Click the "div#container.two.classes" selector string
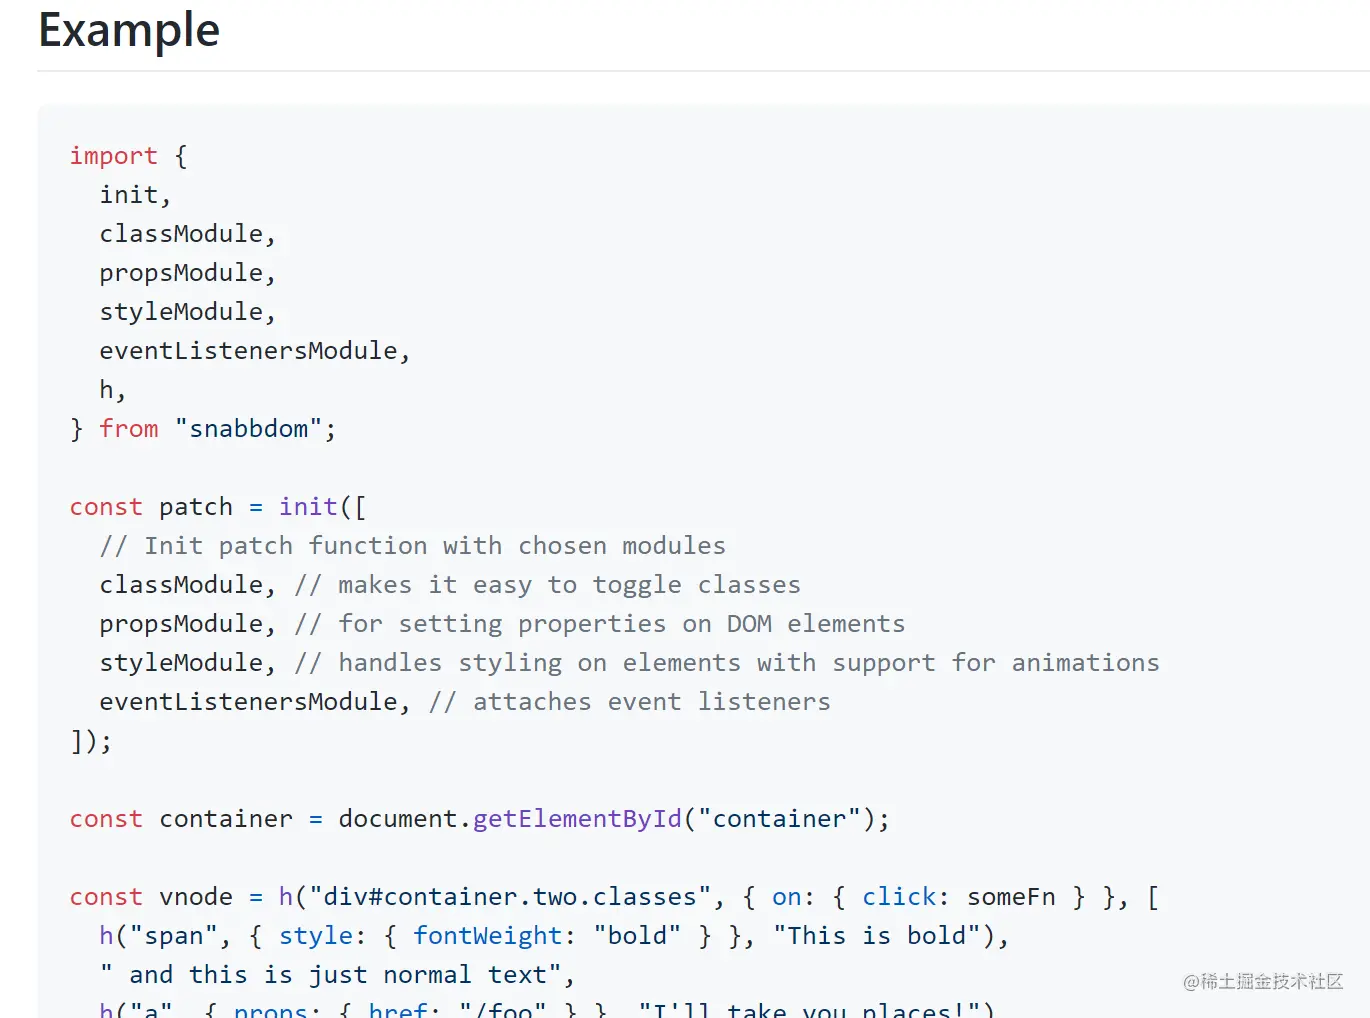 click(x=510, y=897)
